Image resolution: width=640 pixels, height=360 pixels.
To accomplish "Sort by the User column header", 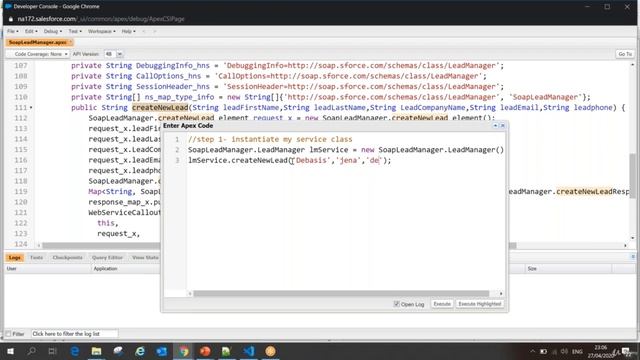I will point(47,269).
